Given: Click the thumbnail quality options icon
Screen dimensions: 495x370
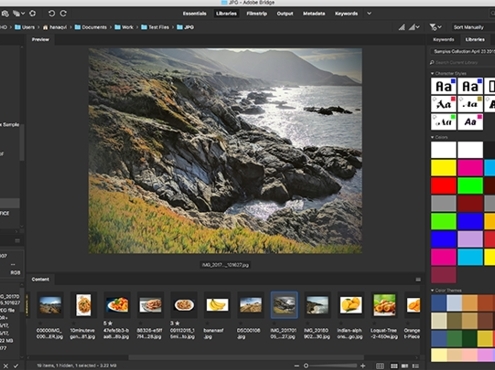Looking at the screenshot, I should (x=414, y=27).
